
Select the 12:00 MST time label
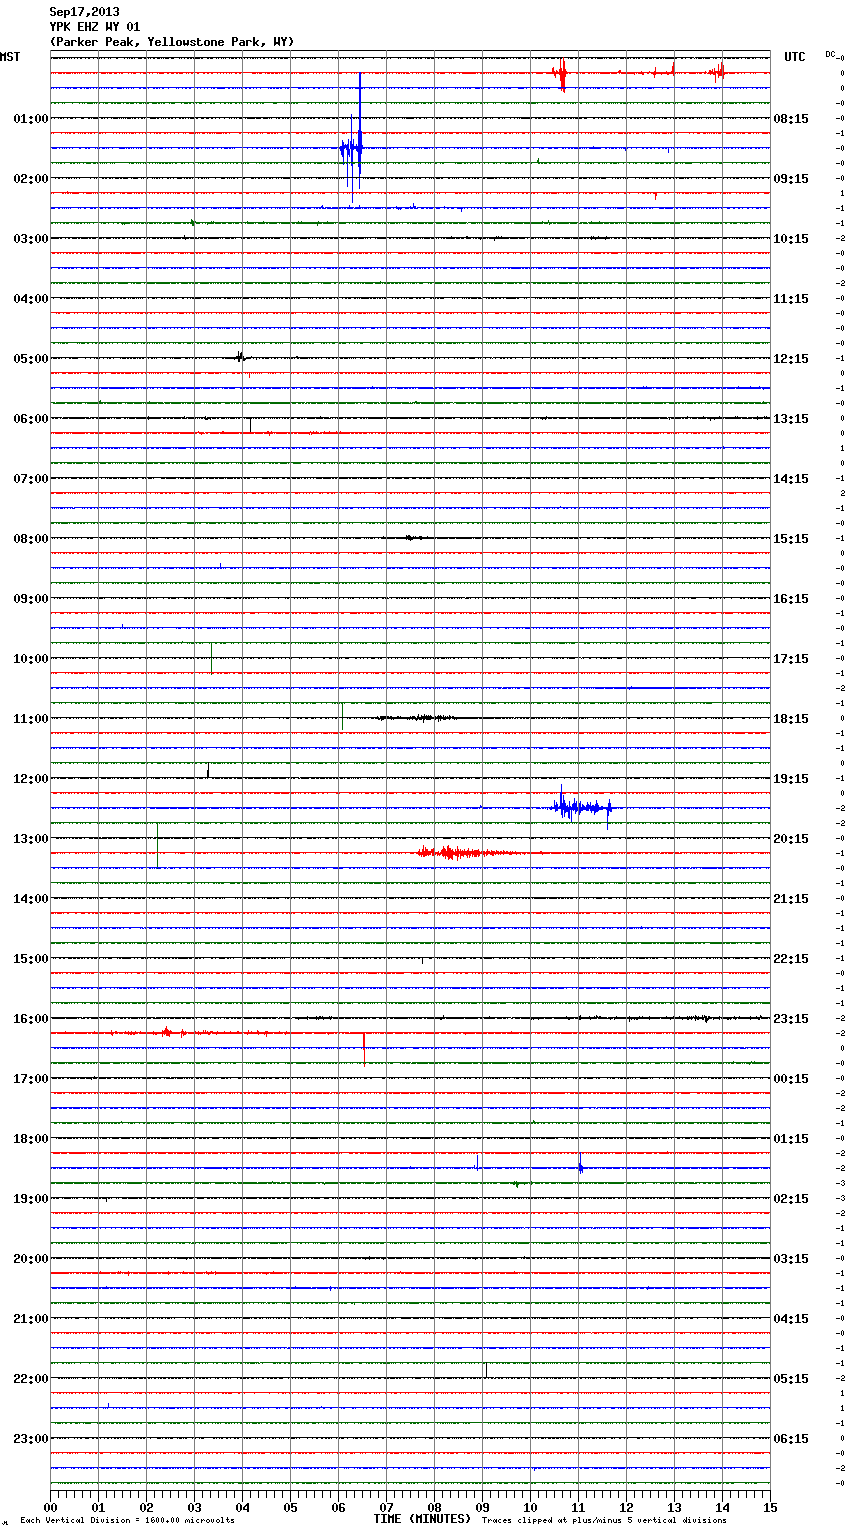tap(31, 779)
